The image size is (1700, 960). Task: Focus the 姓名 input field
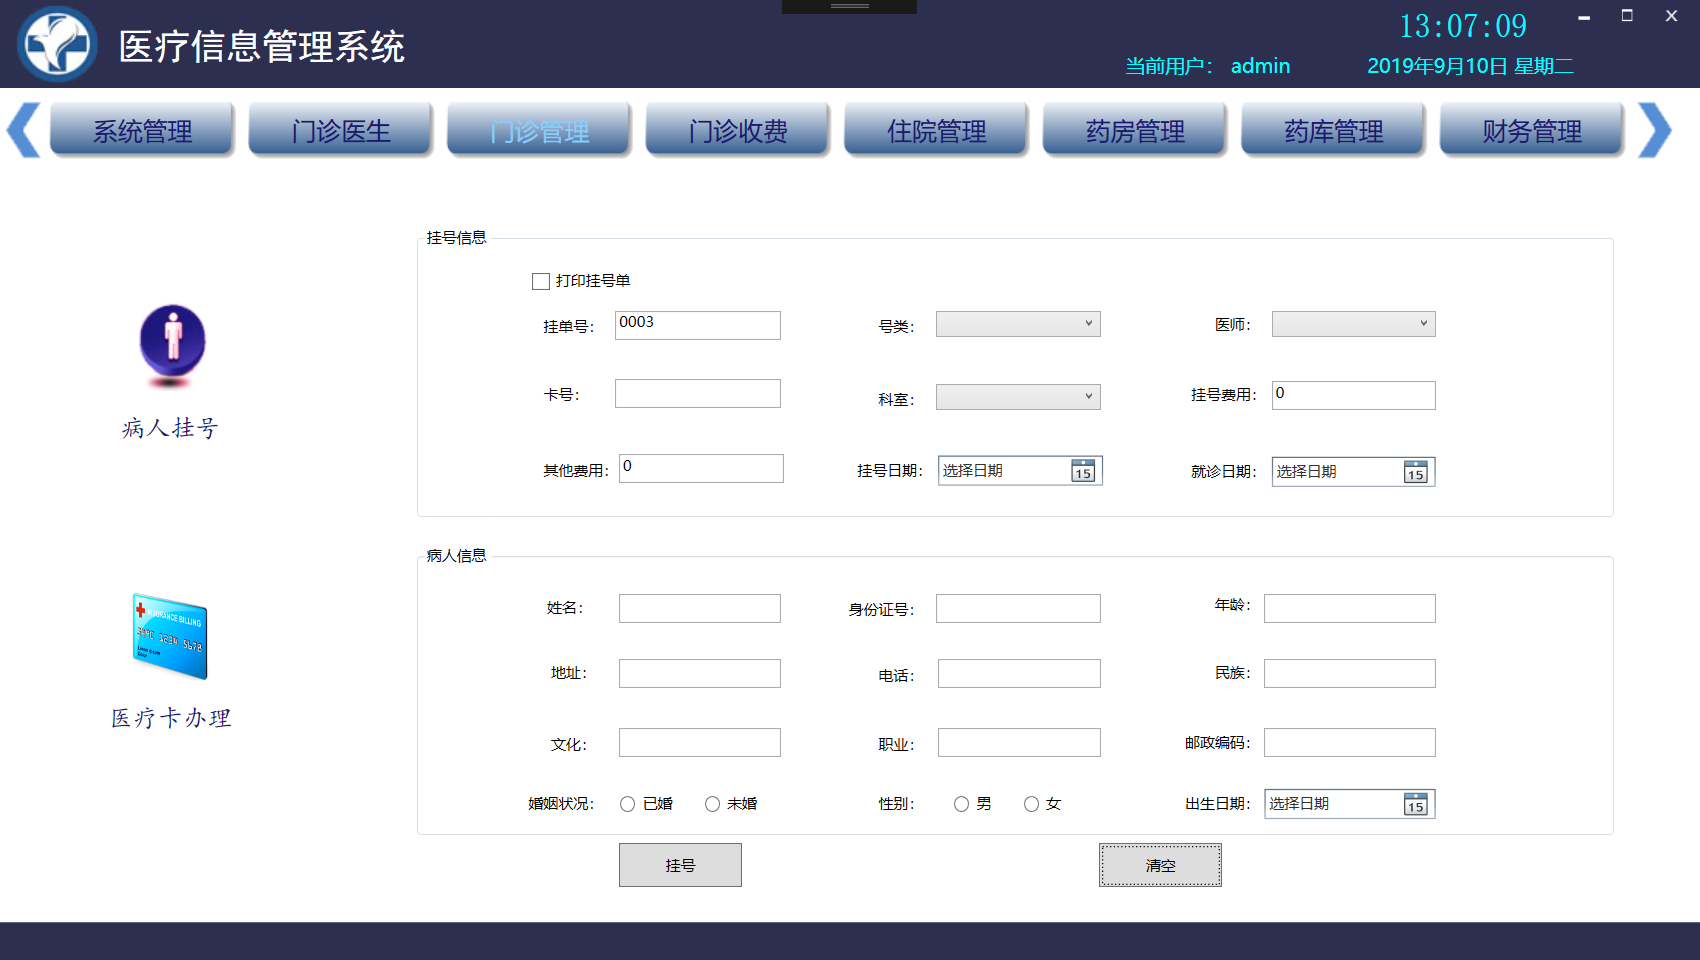(700, 608)
